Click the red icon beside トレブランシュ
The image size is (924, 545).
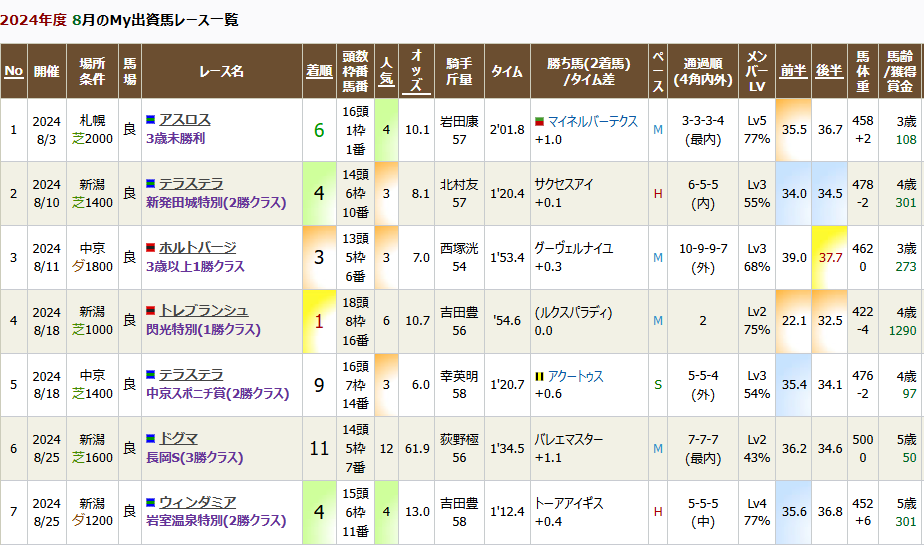(150, 312)
